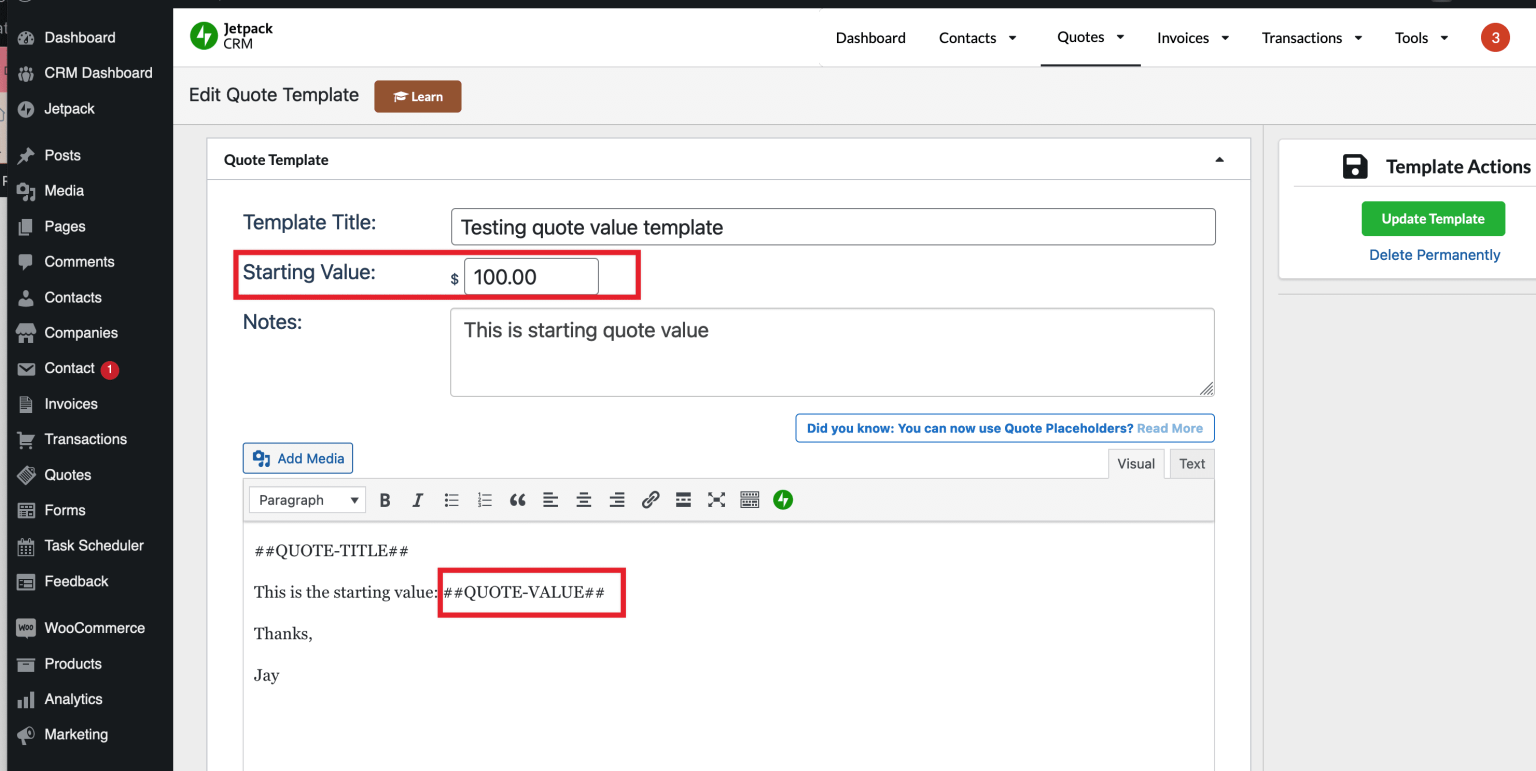The image size is (1536, 771).
Task: Insert a link into the template
Action: pos(650,499)
